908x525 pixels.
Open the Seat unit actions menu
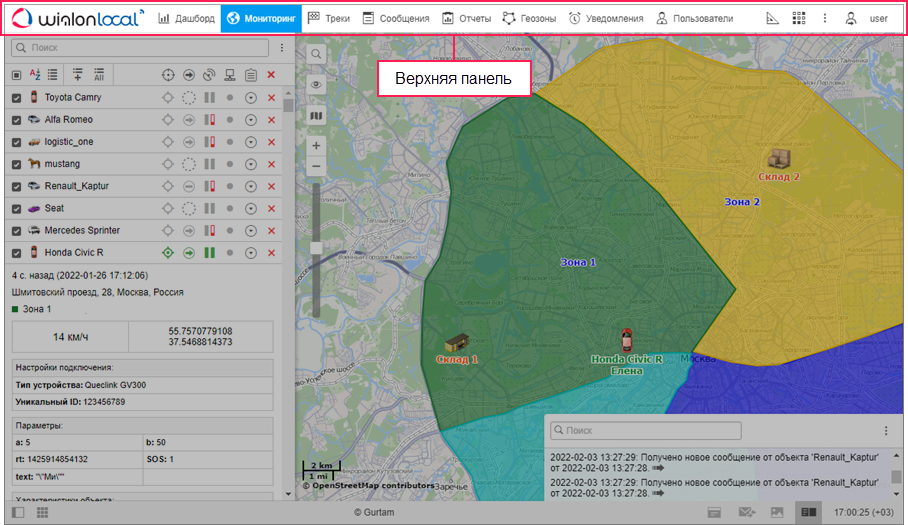coord(251,208)
